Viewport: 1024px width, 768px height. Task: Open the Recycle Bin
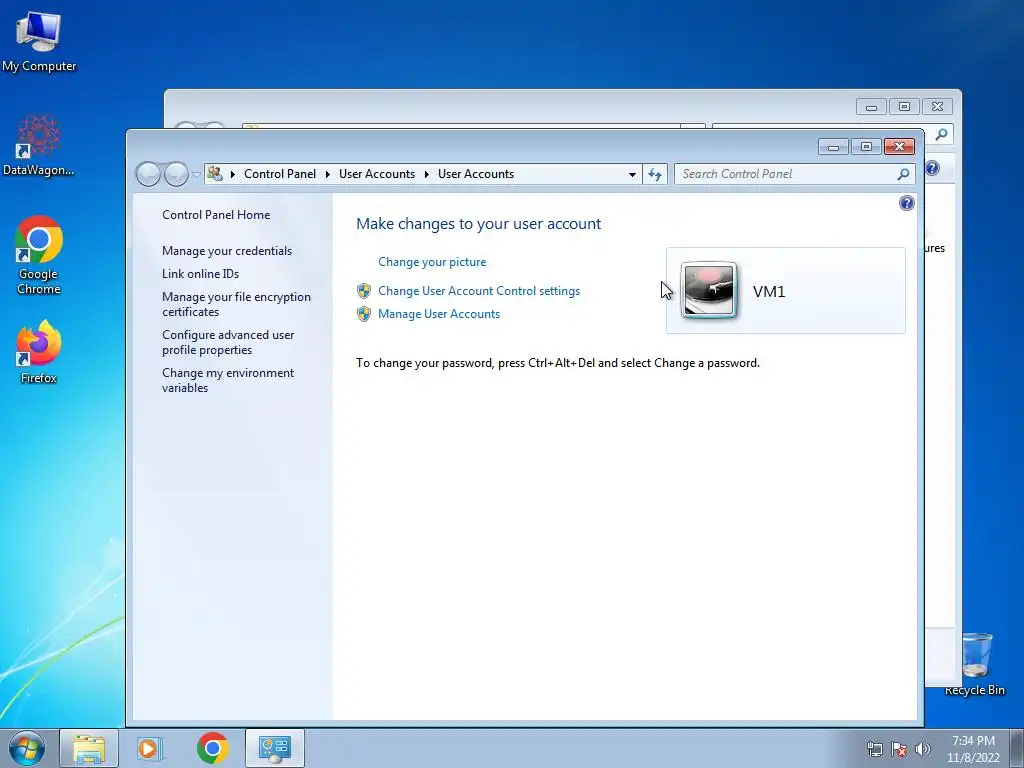975,663
